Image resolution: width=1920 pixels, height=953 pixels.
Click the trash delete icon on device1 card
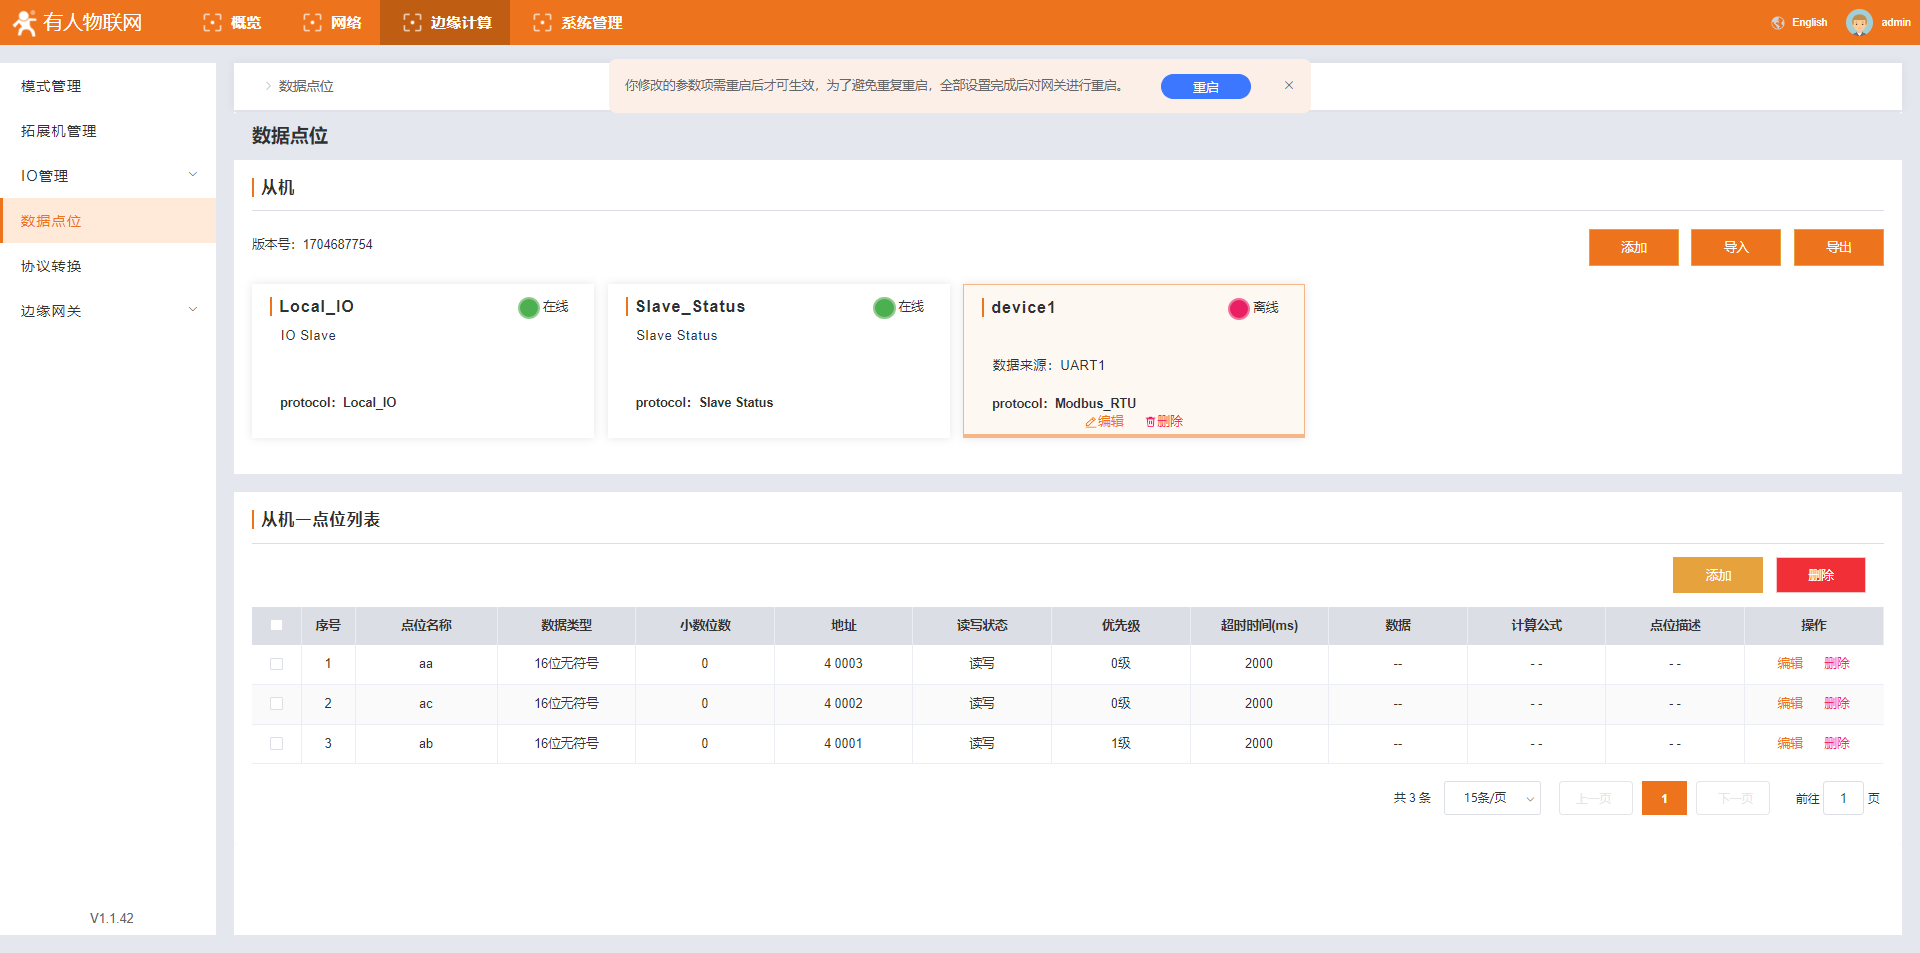tap(1150, 422)
